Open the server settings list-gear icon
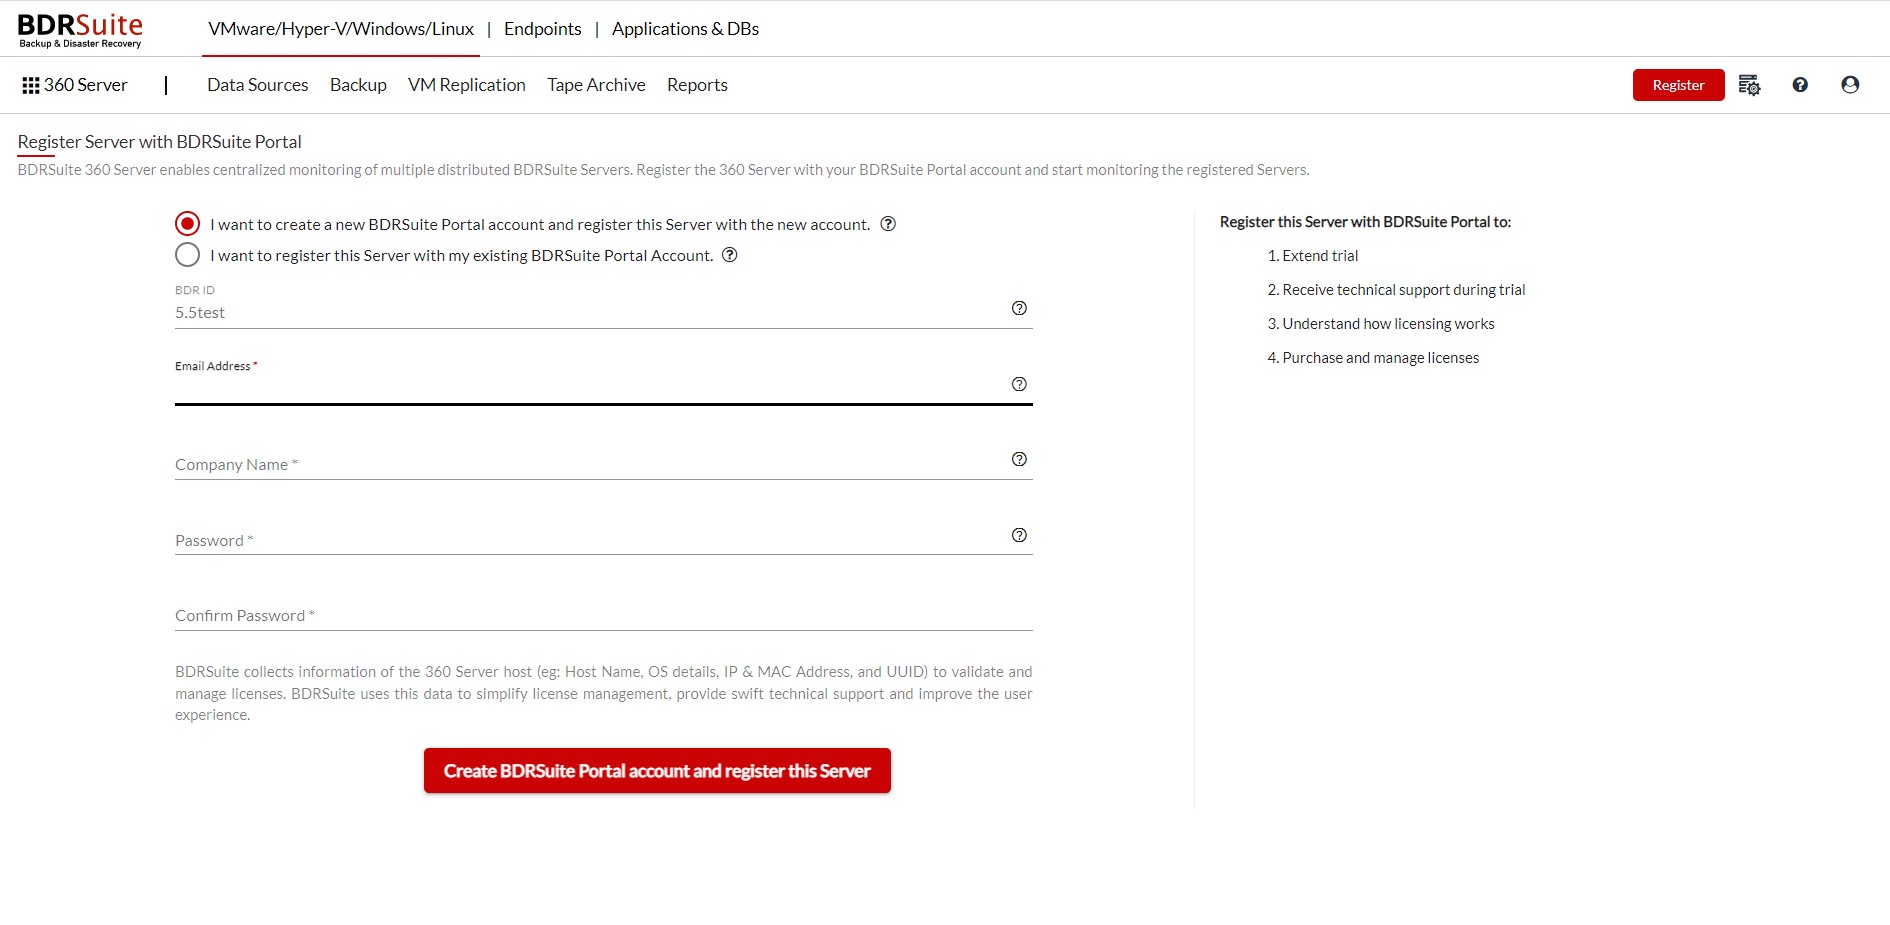 [x=1749, y=85]
